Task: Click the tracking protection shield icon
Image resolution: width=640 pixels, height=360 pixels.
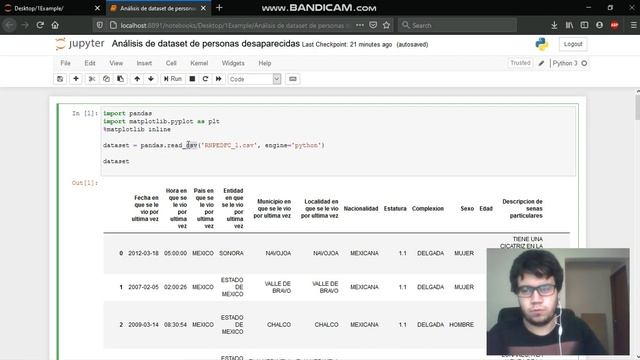Action: [100, 25]
